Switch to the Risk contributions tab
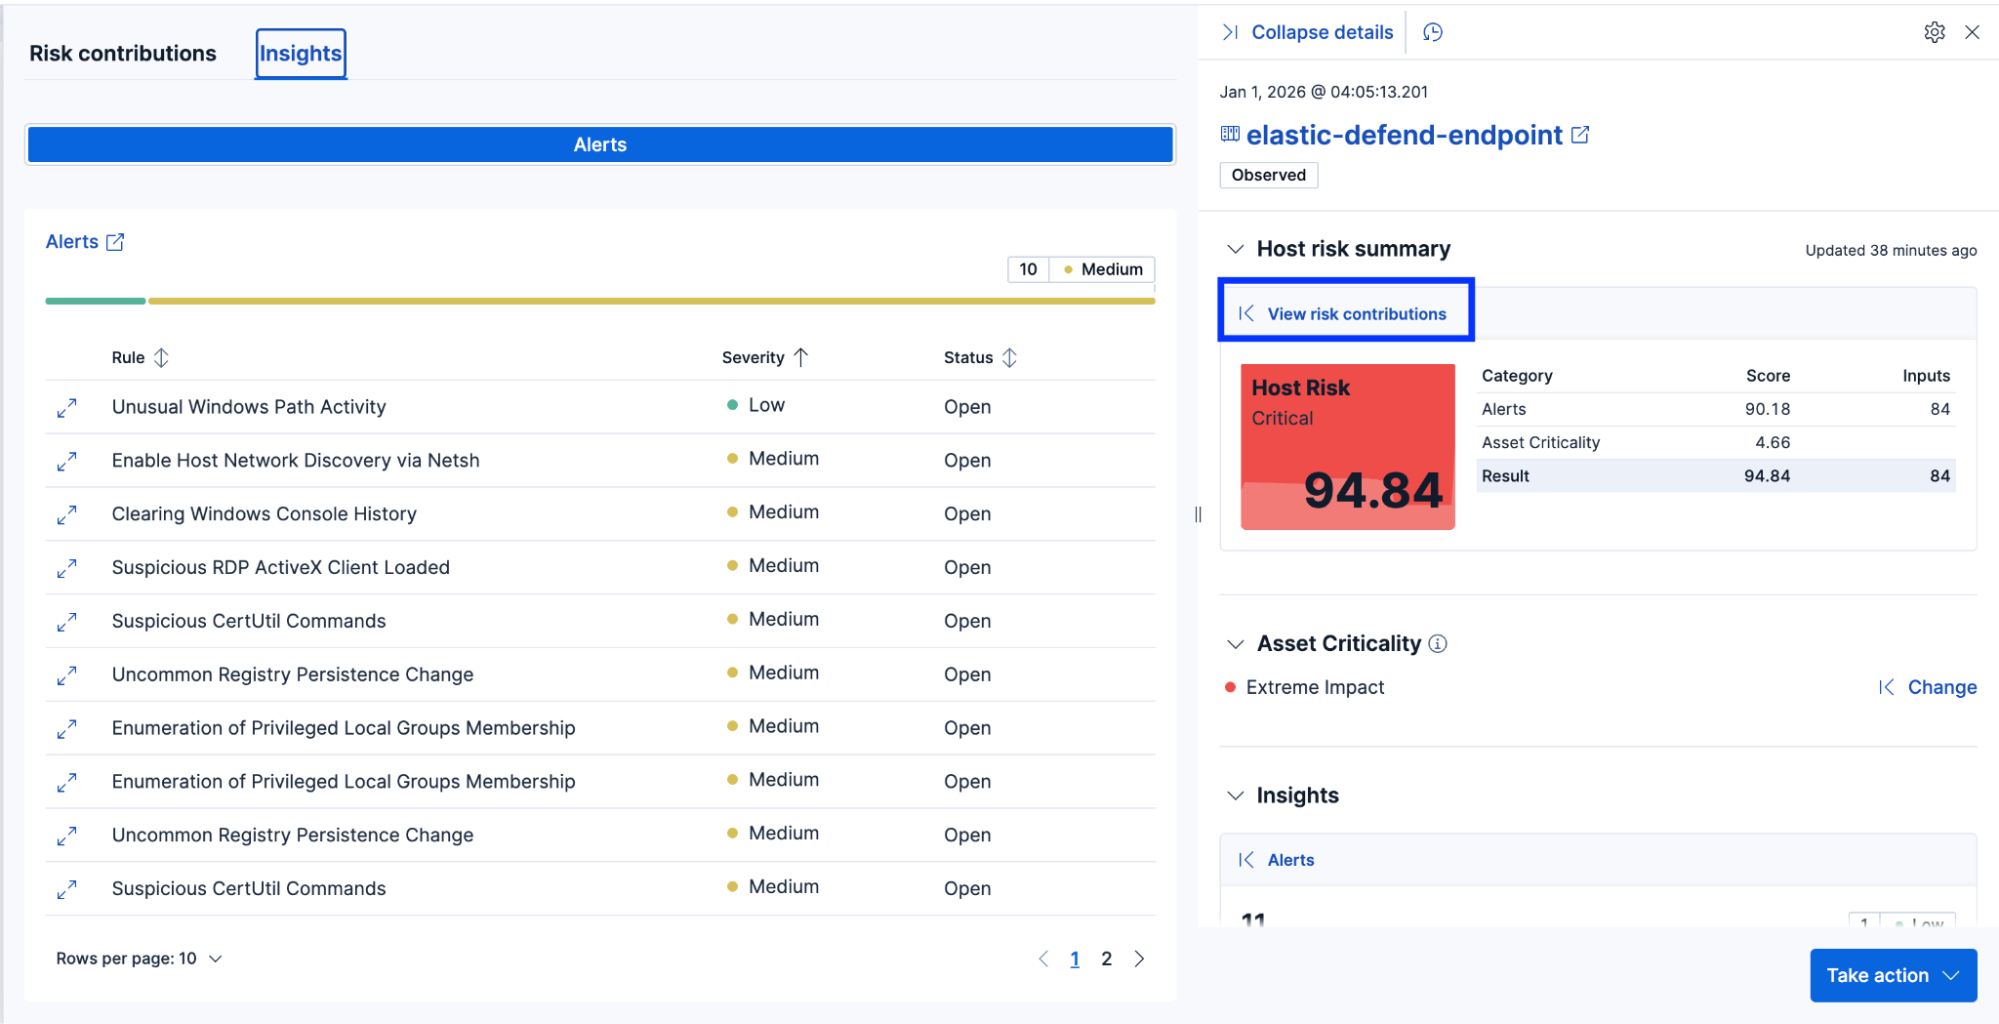This screenshot has width=1999, height=1024. coord(123,53)
